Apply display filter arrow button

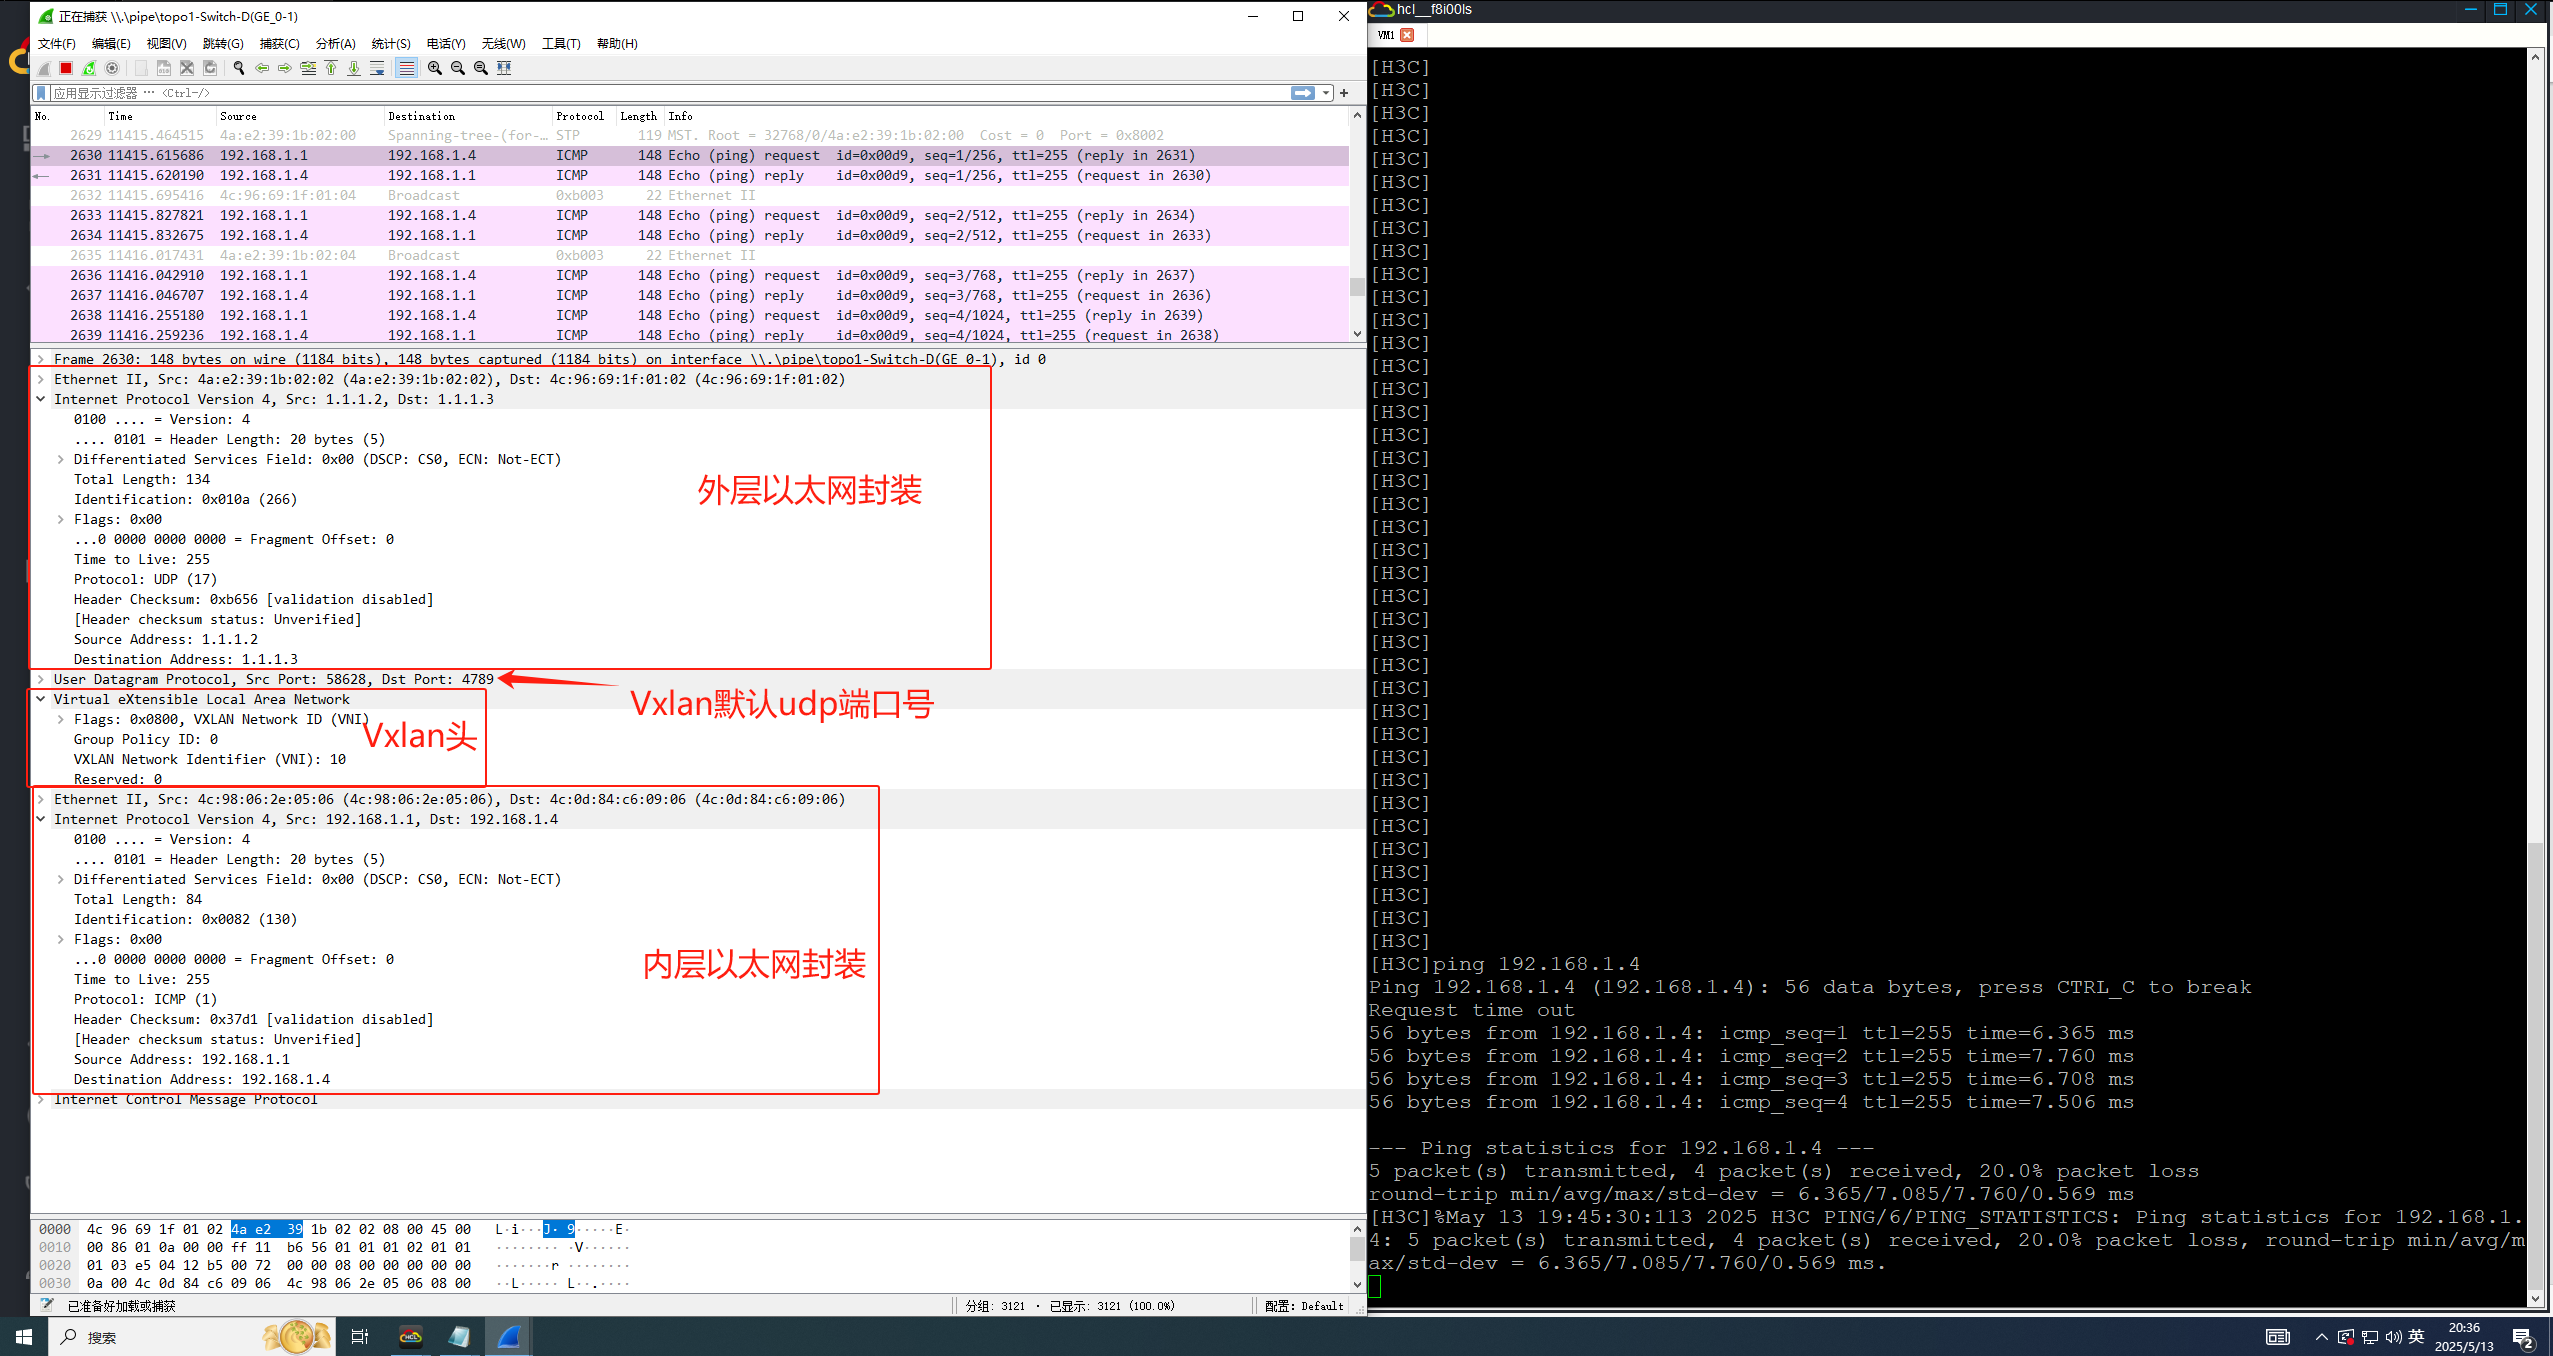point(1302,93)
